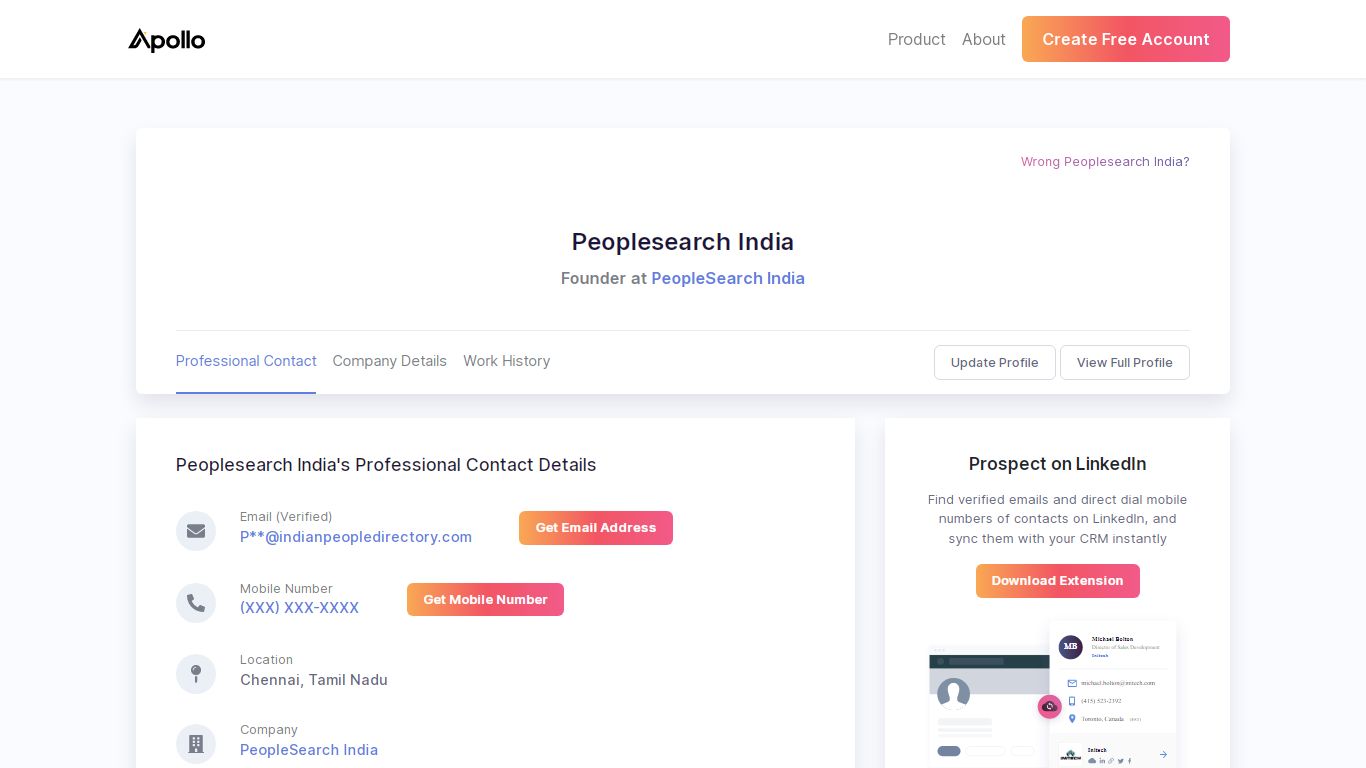
Task: Click Get Email Address button
Action: point(596,528)
